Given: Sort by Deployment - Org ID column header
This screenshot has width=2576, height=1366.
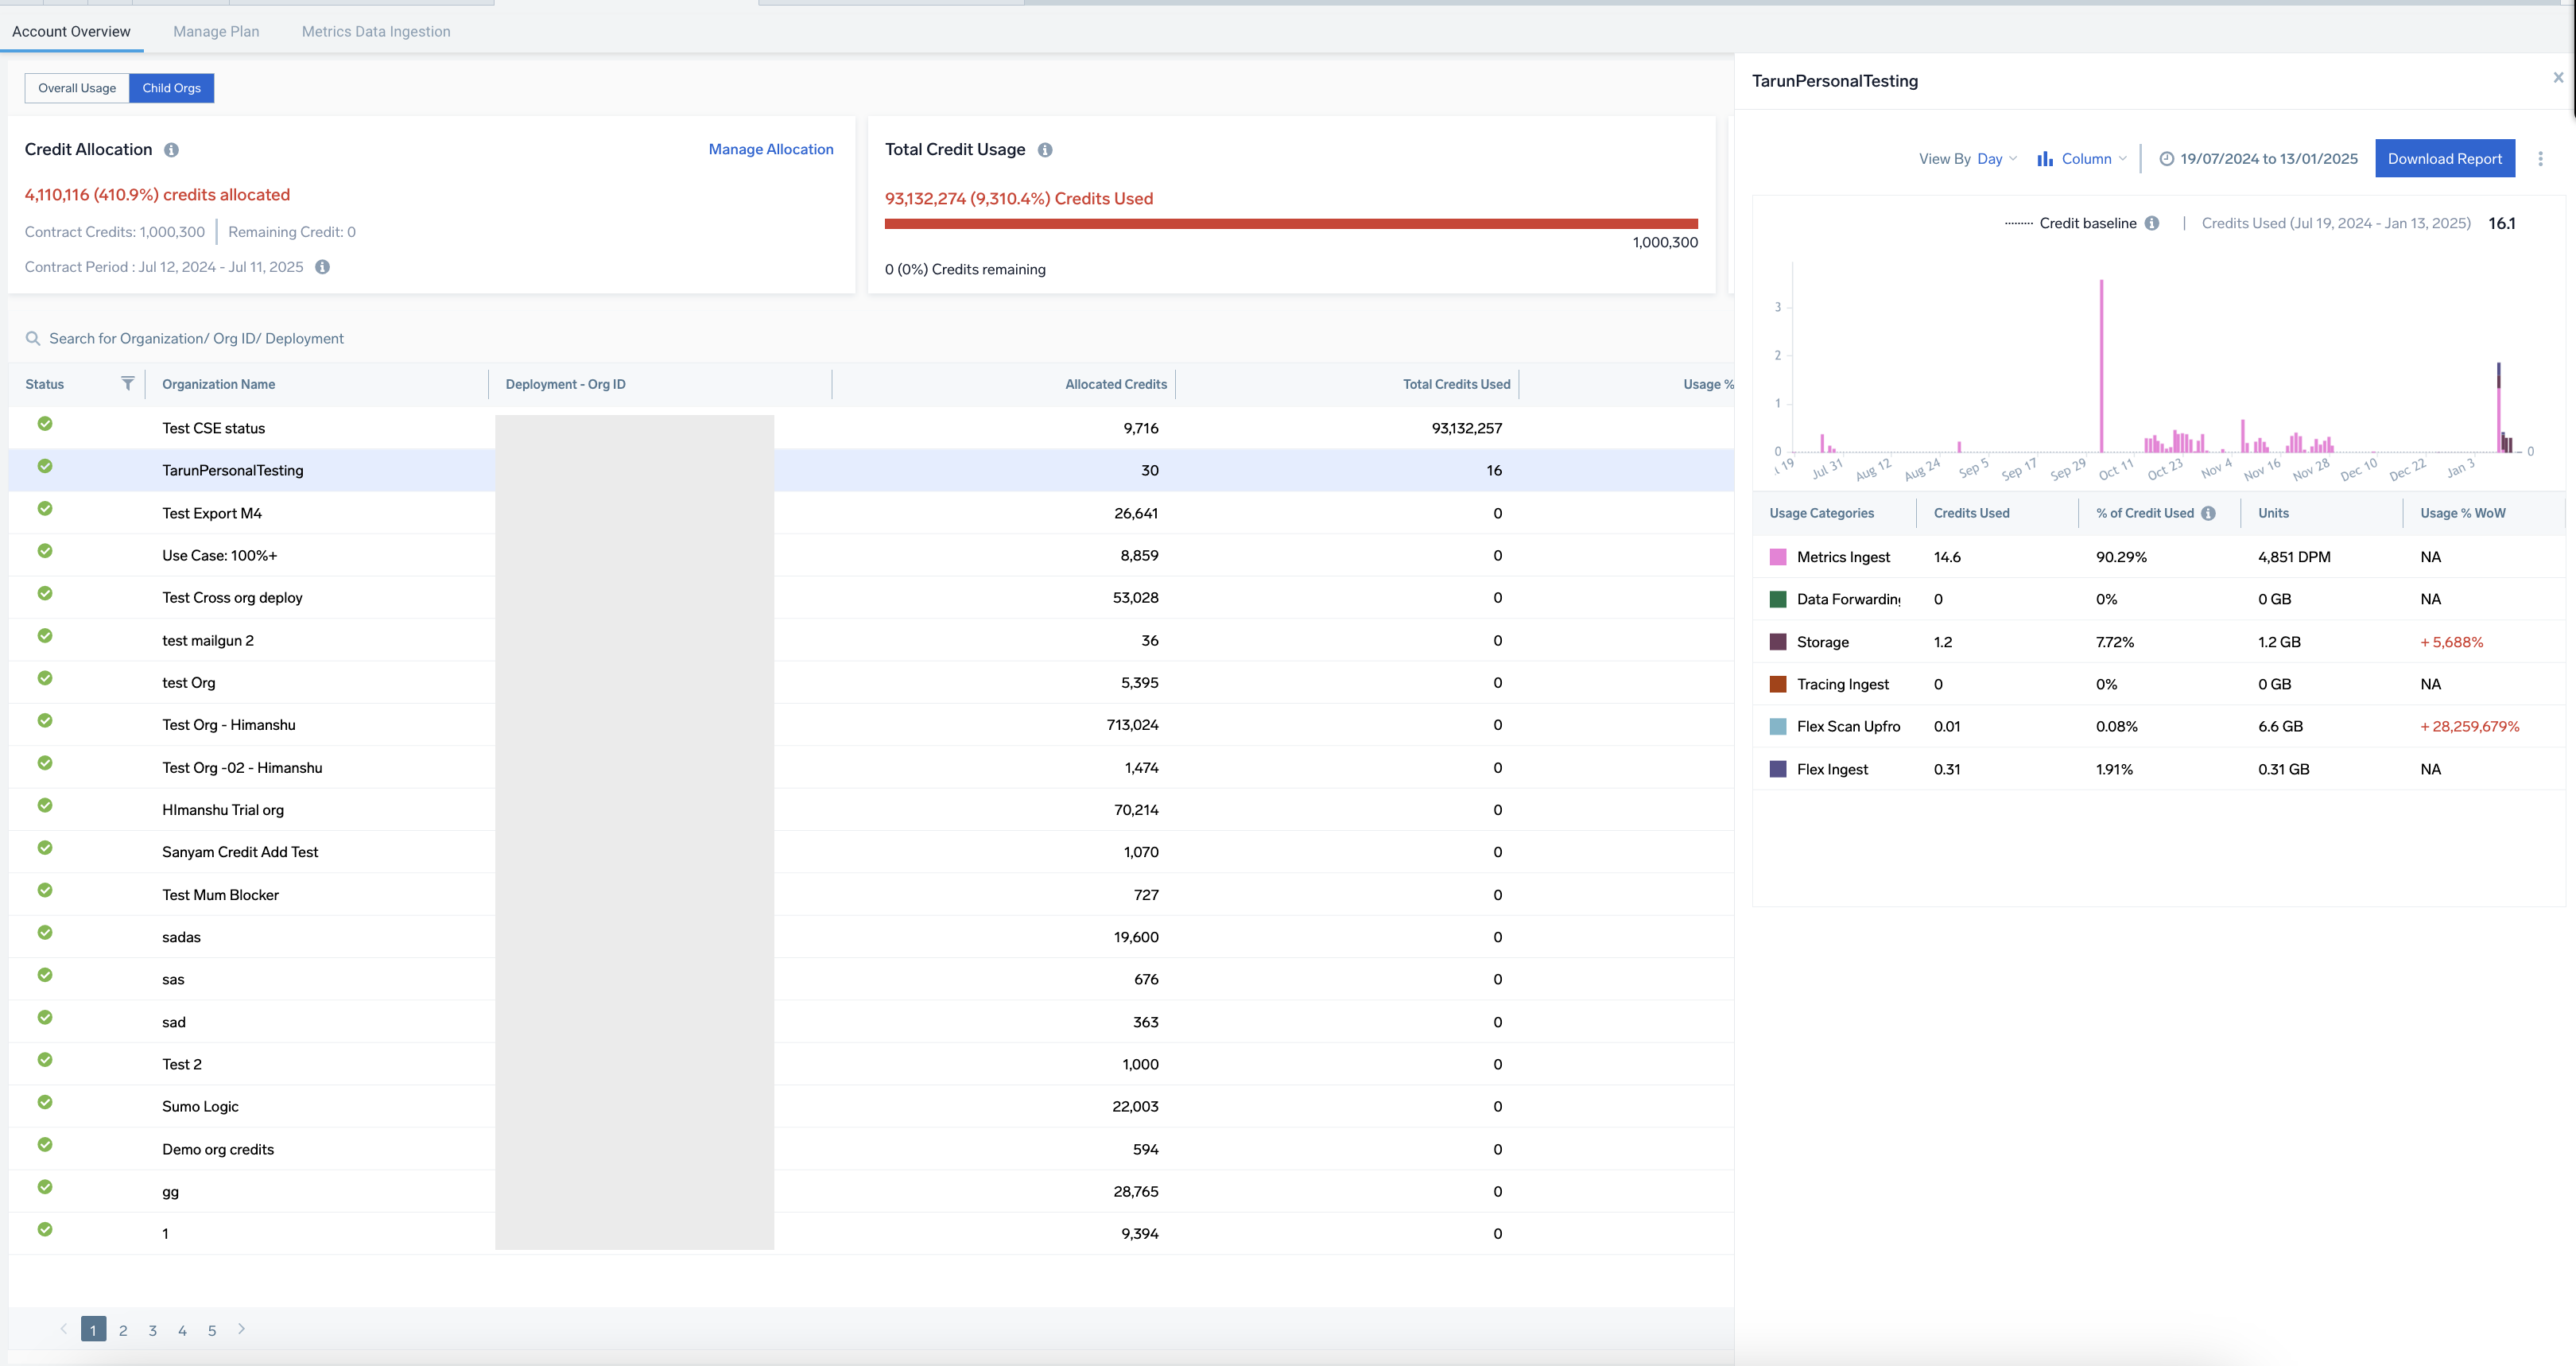Looking at the screenshot, I should pyautogui.click(x=565, y=384).
